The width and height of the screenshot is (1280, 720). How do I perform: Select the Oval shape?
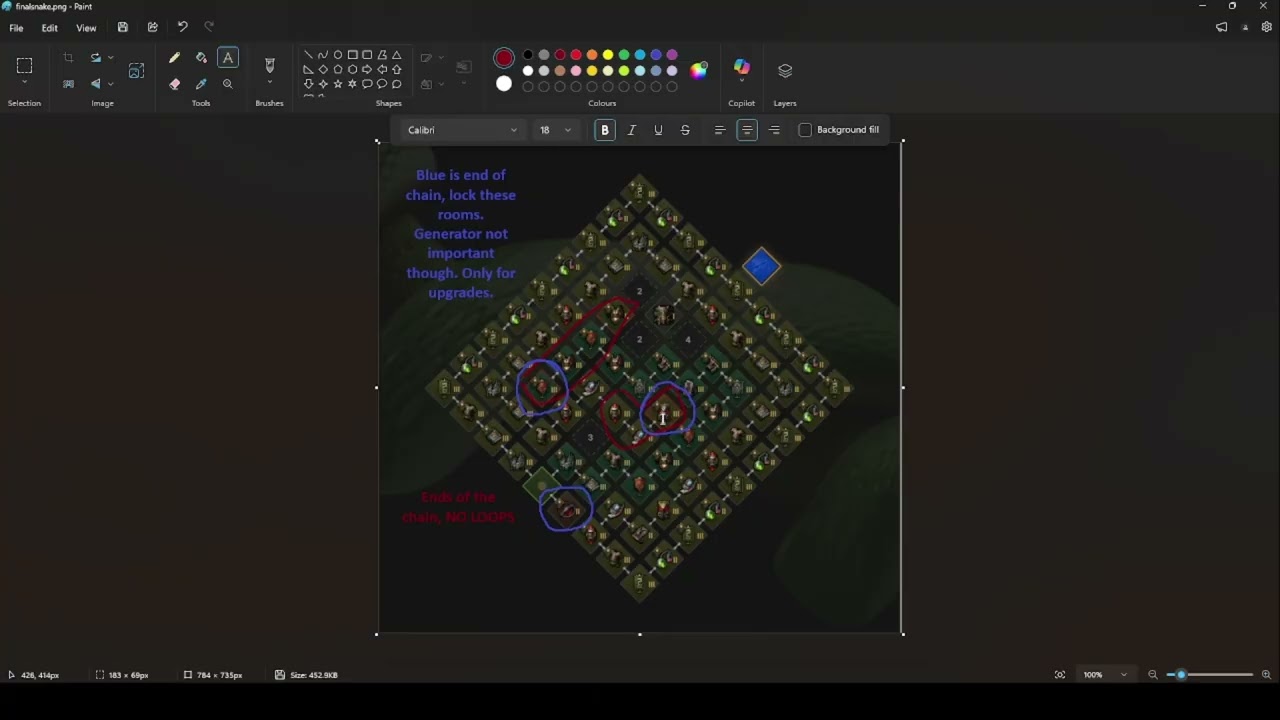(x=338, y=55)
